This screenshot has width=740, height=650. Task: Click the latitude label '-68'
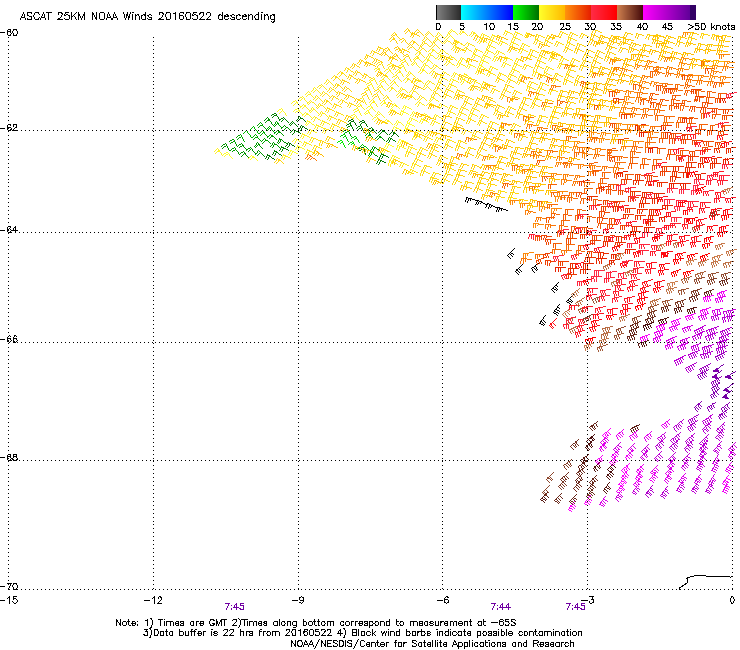(x=10, y=457)
